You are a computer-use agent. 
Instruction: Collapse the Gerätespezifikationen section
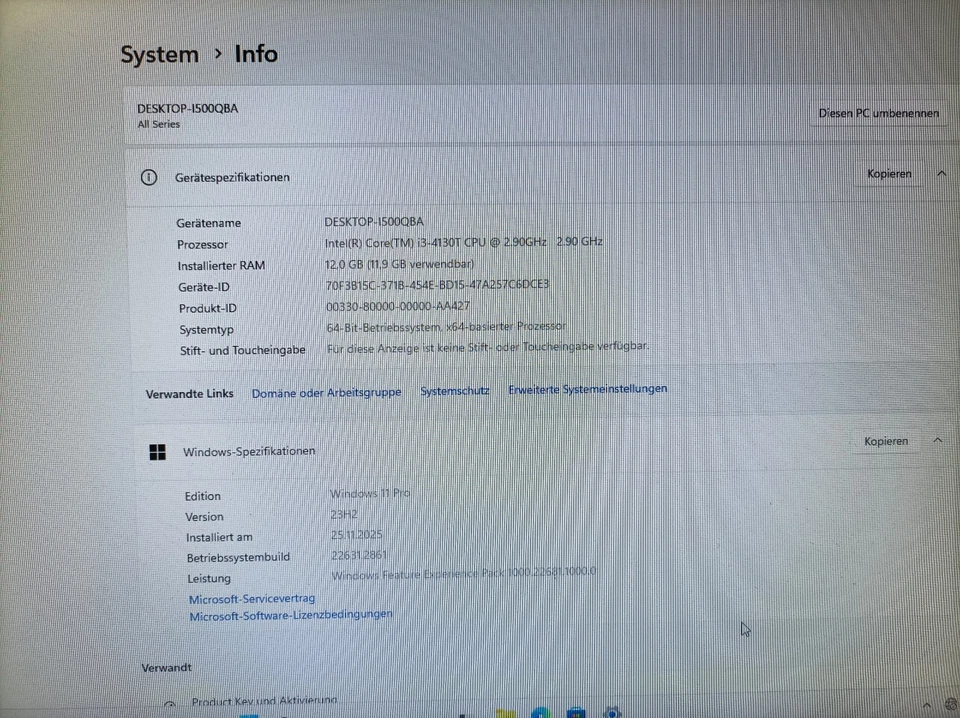[941, 173]
